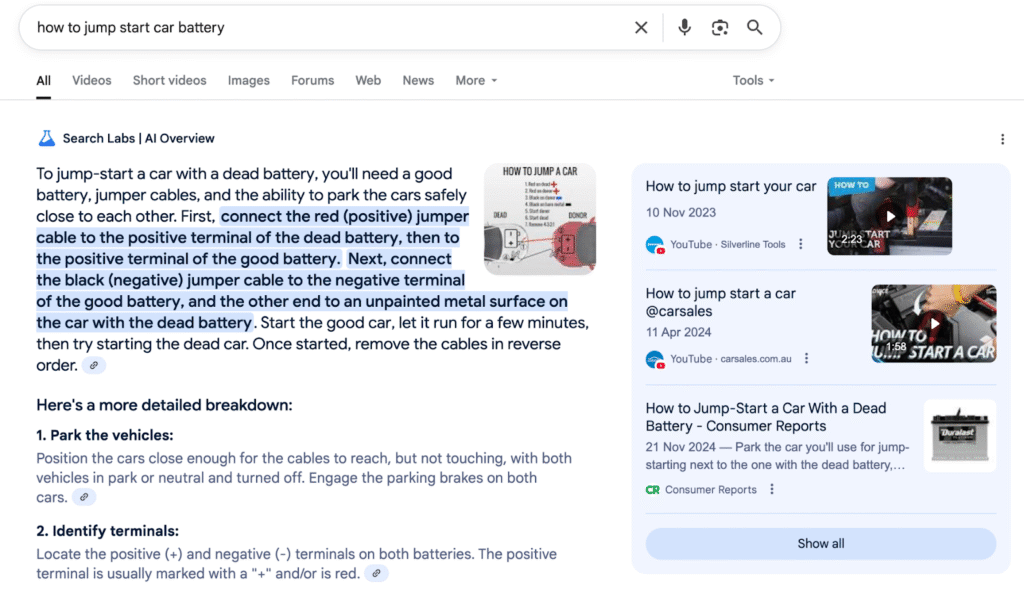
Task: Switch to the Images tab
Action: tap(248, 80)
